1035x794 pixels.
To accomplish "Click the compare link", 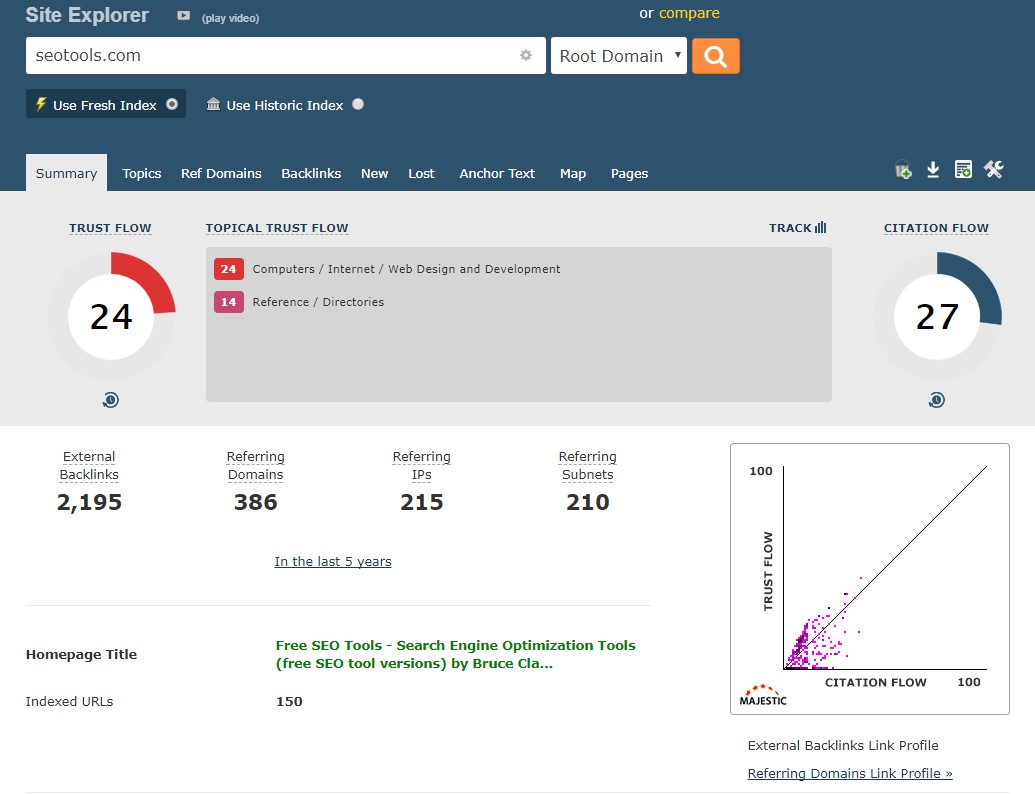I will click(689, 13).
